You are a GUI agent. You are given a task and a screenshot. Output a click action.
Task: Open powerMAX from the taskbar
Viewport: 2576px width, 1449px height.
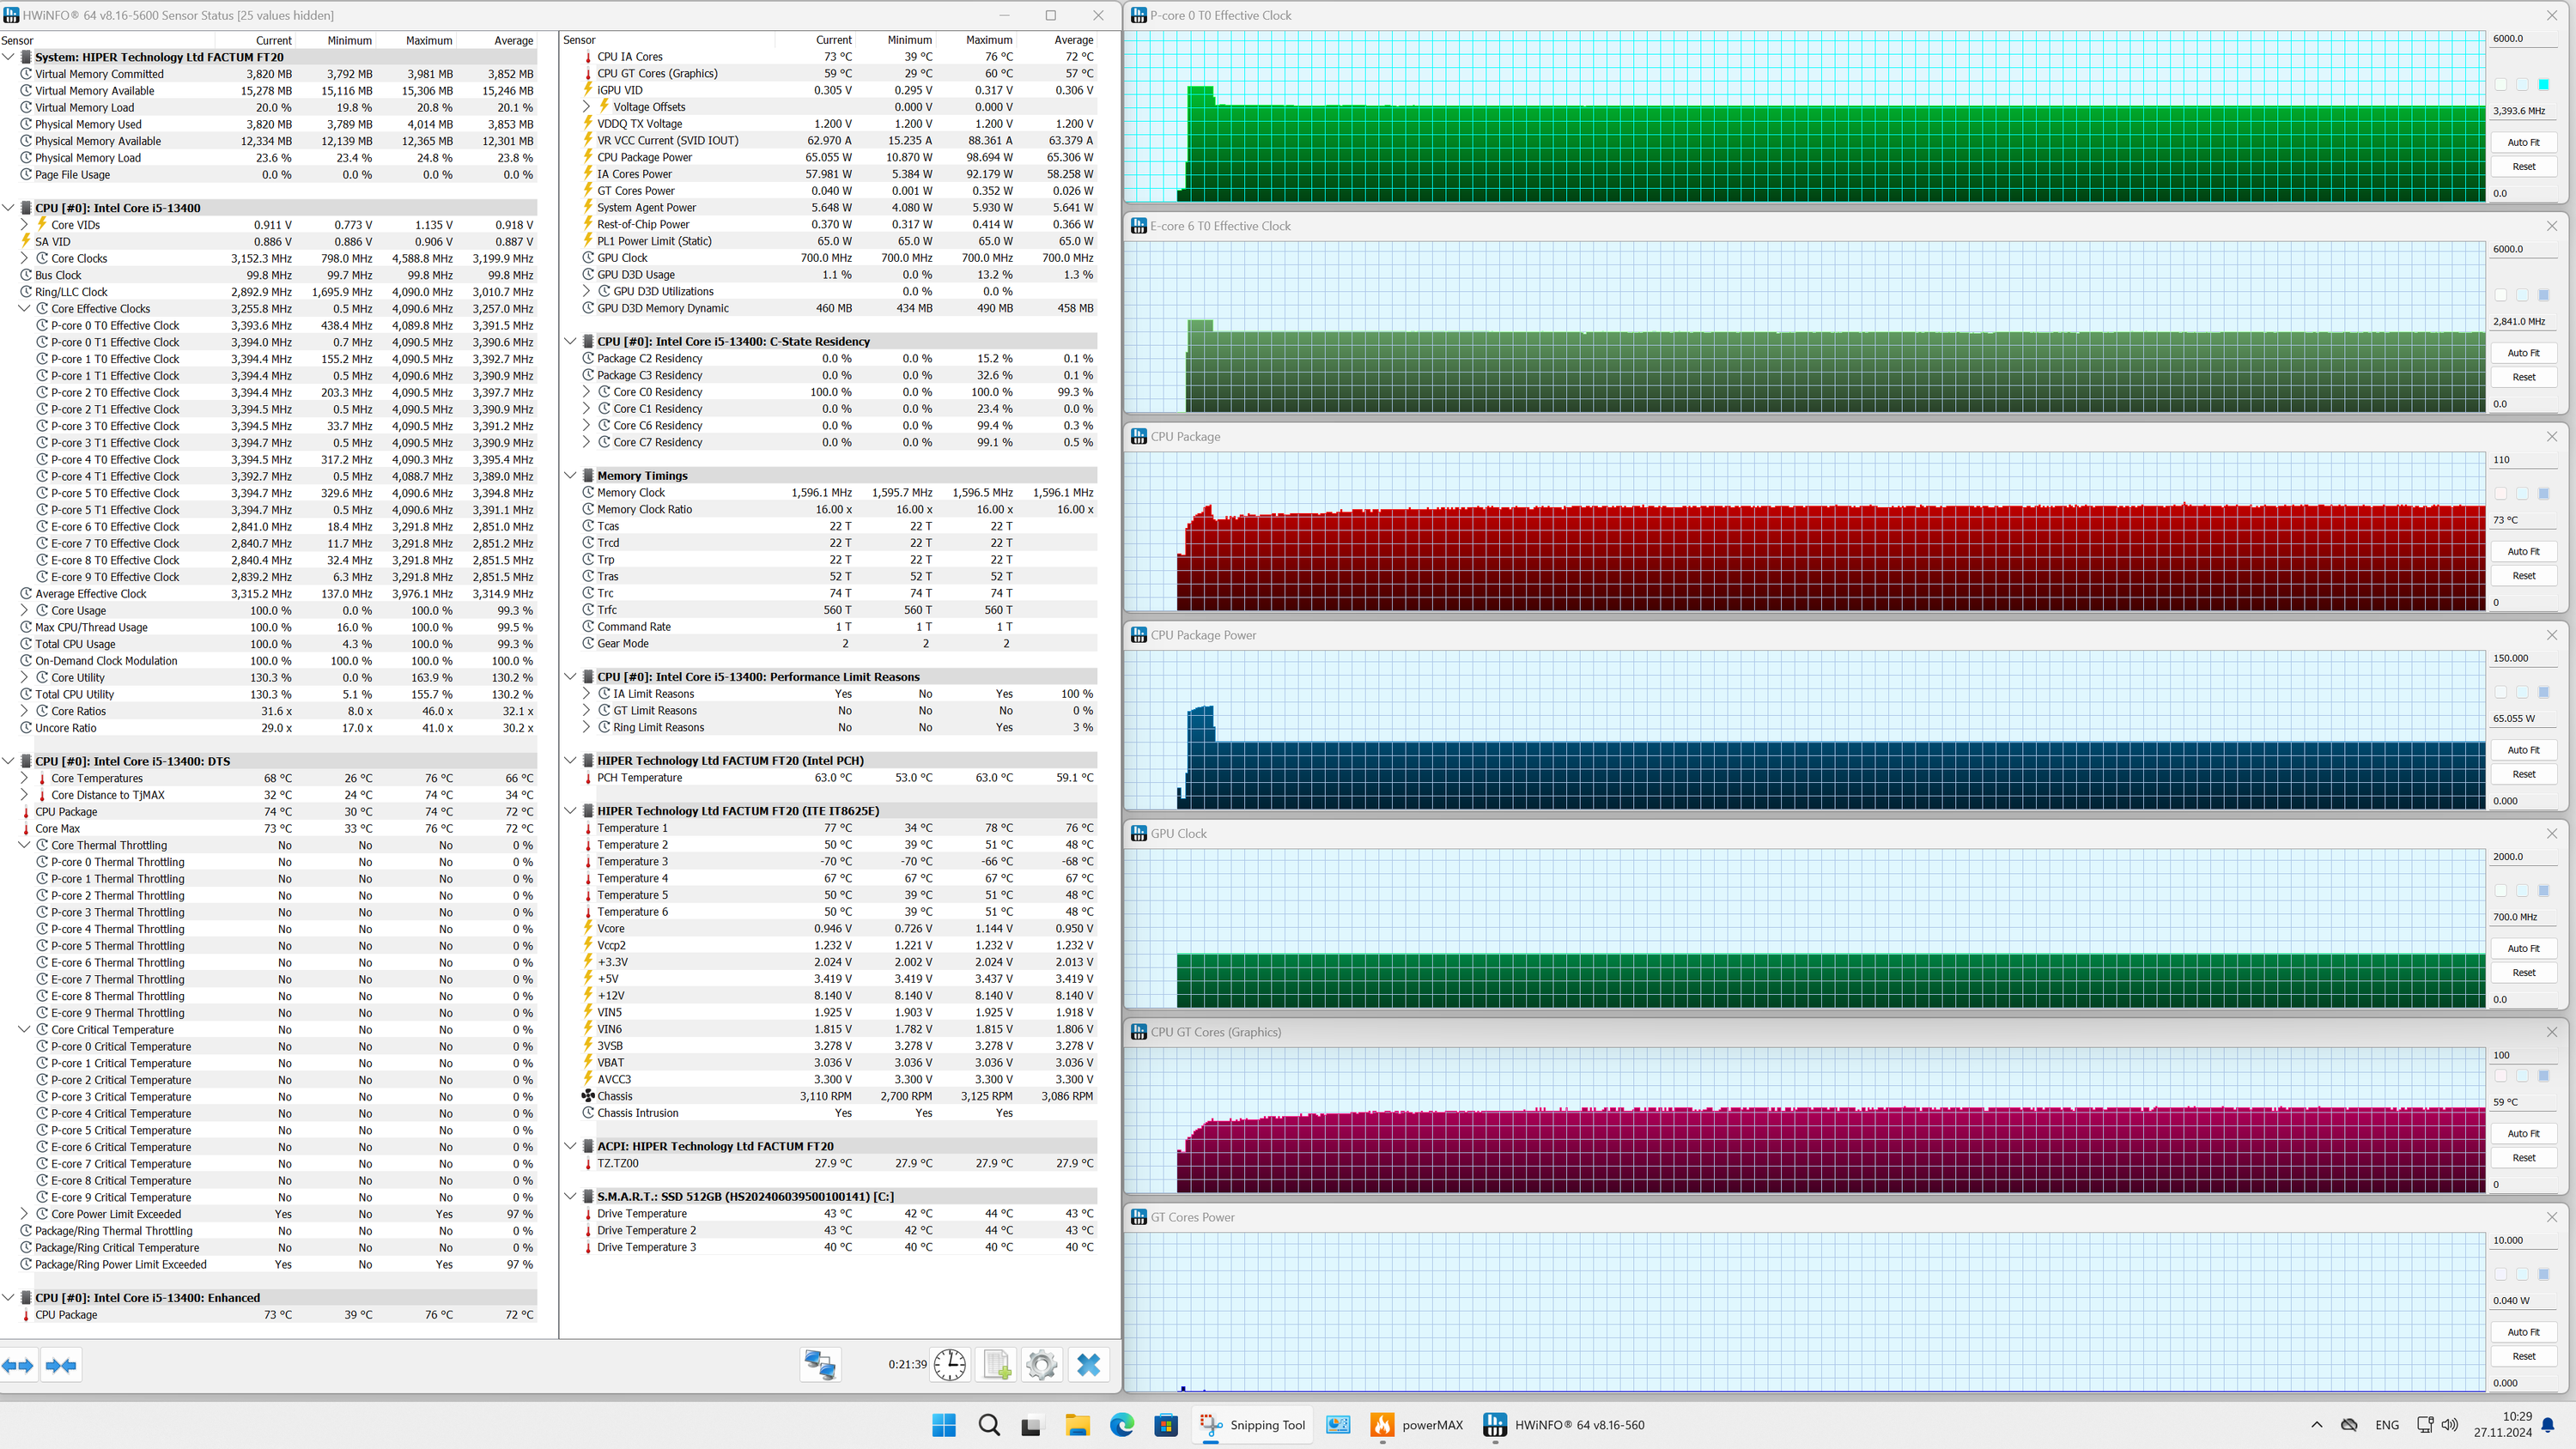(x=1416, y=1425)
